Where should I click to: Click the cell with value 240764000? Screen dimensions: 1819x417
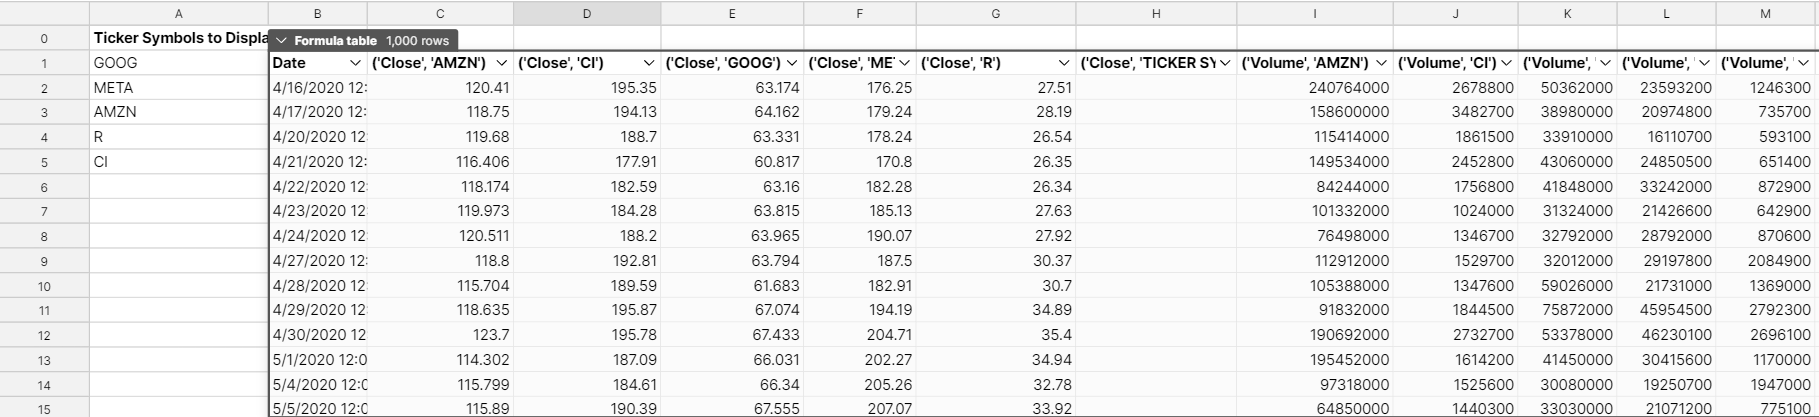click(x=1316, y=88)
